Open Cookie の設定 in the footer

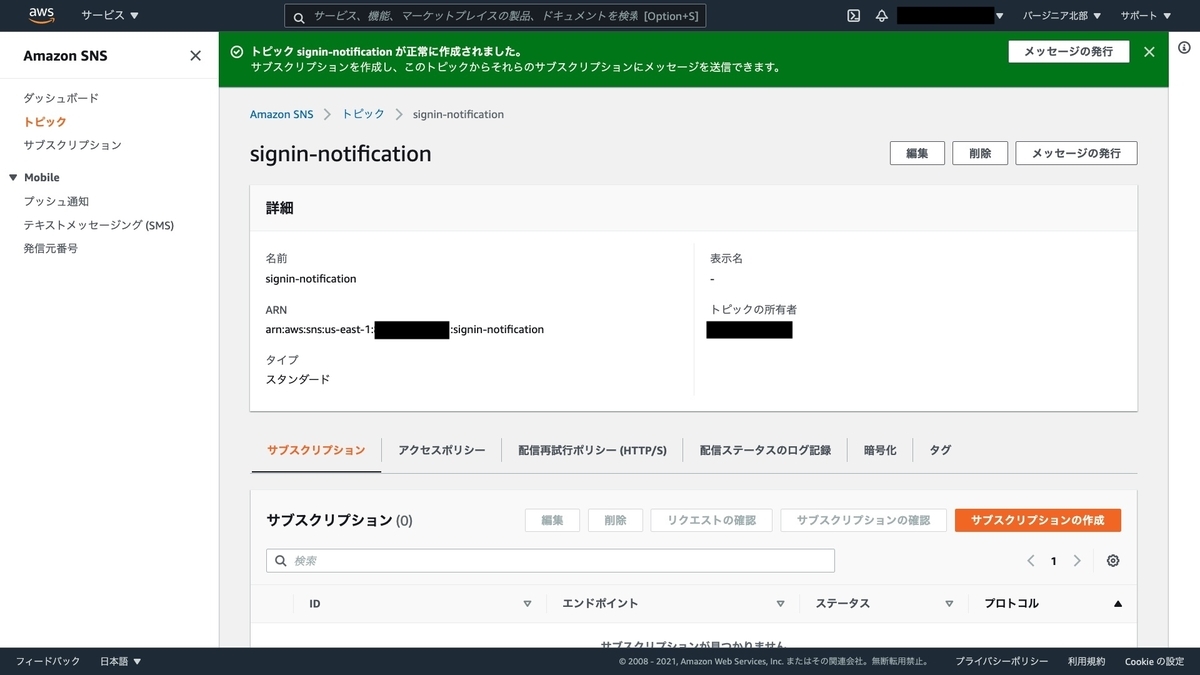(x=1154, y=662)
